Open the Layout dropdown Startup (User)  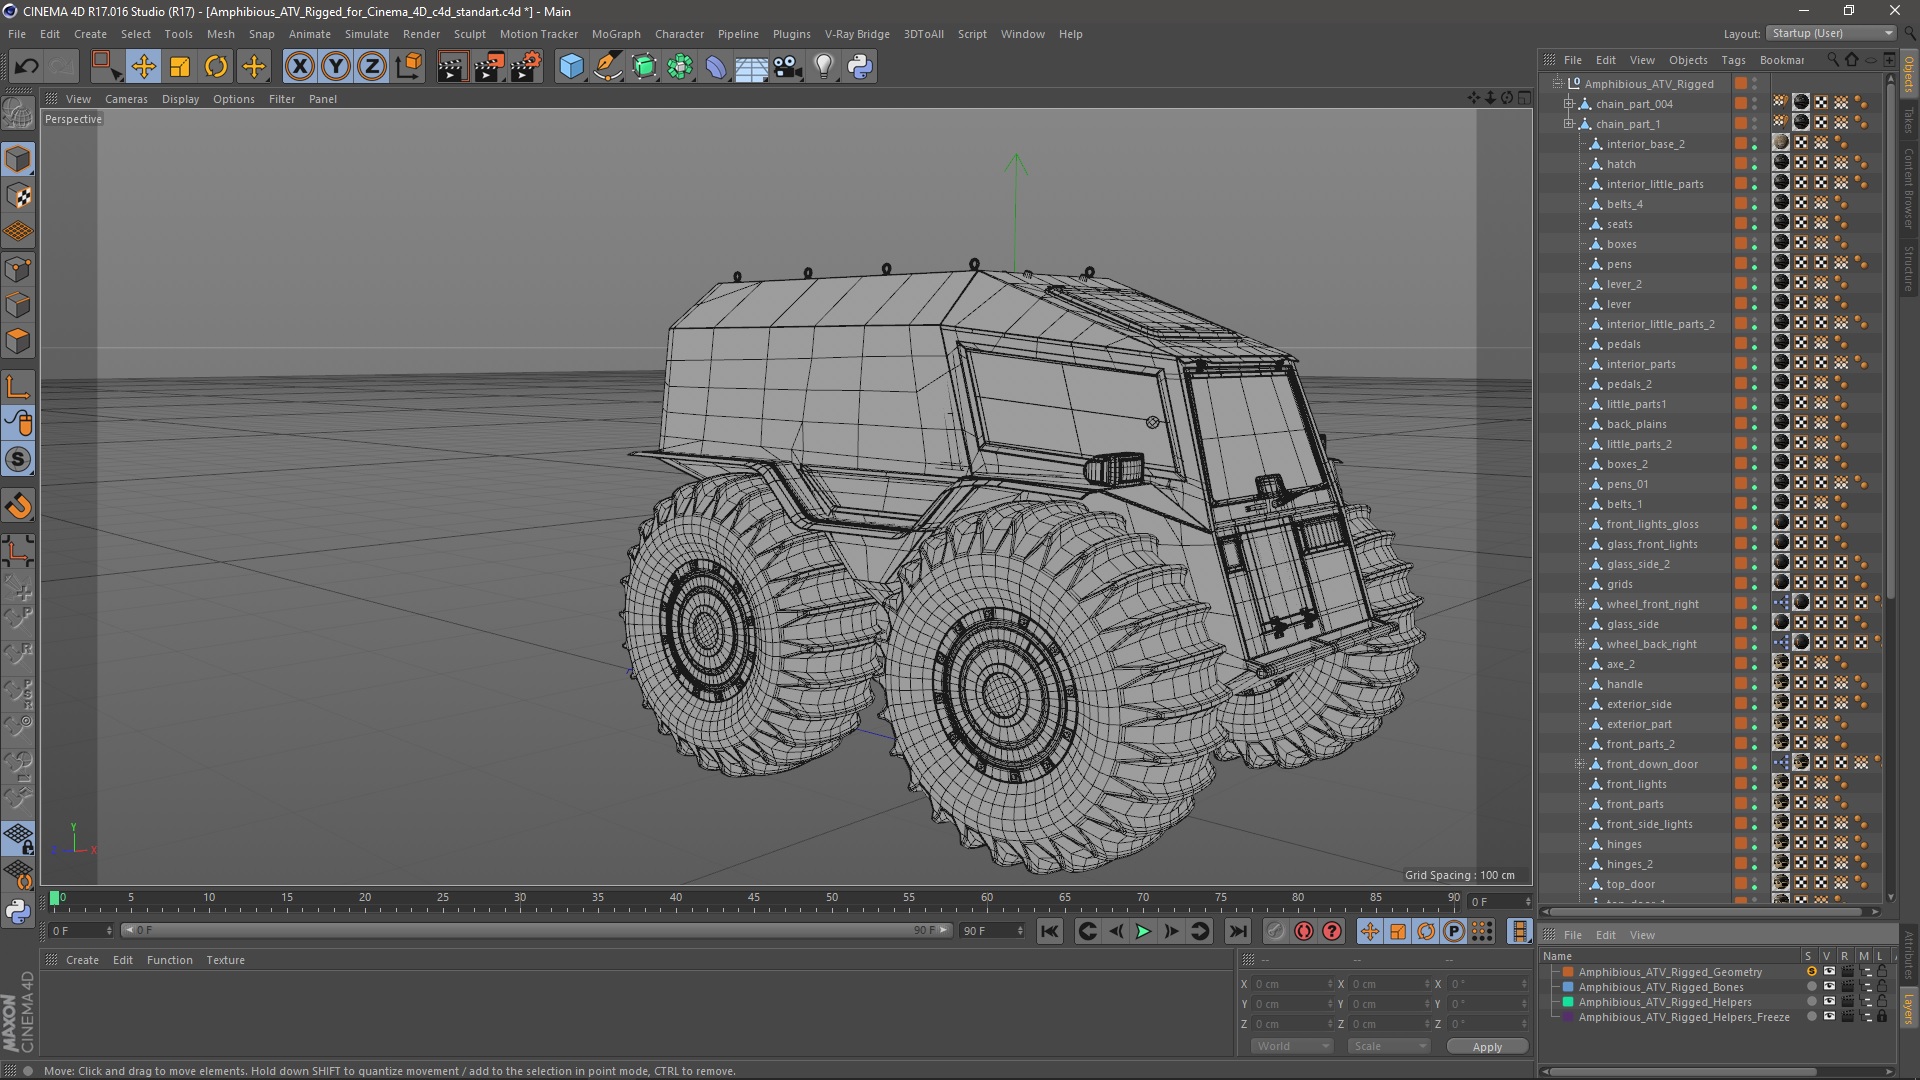[x=1830, y=33]
